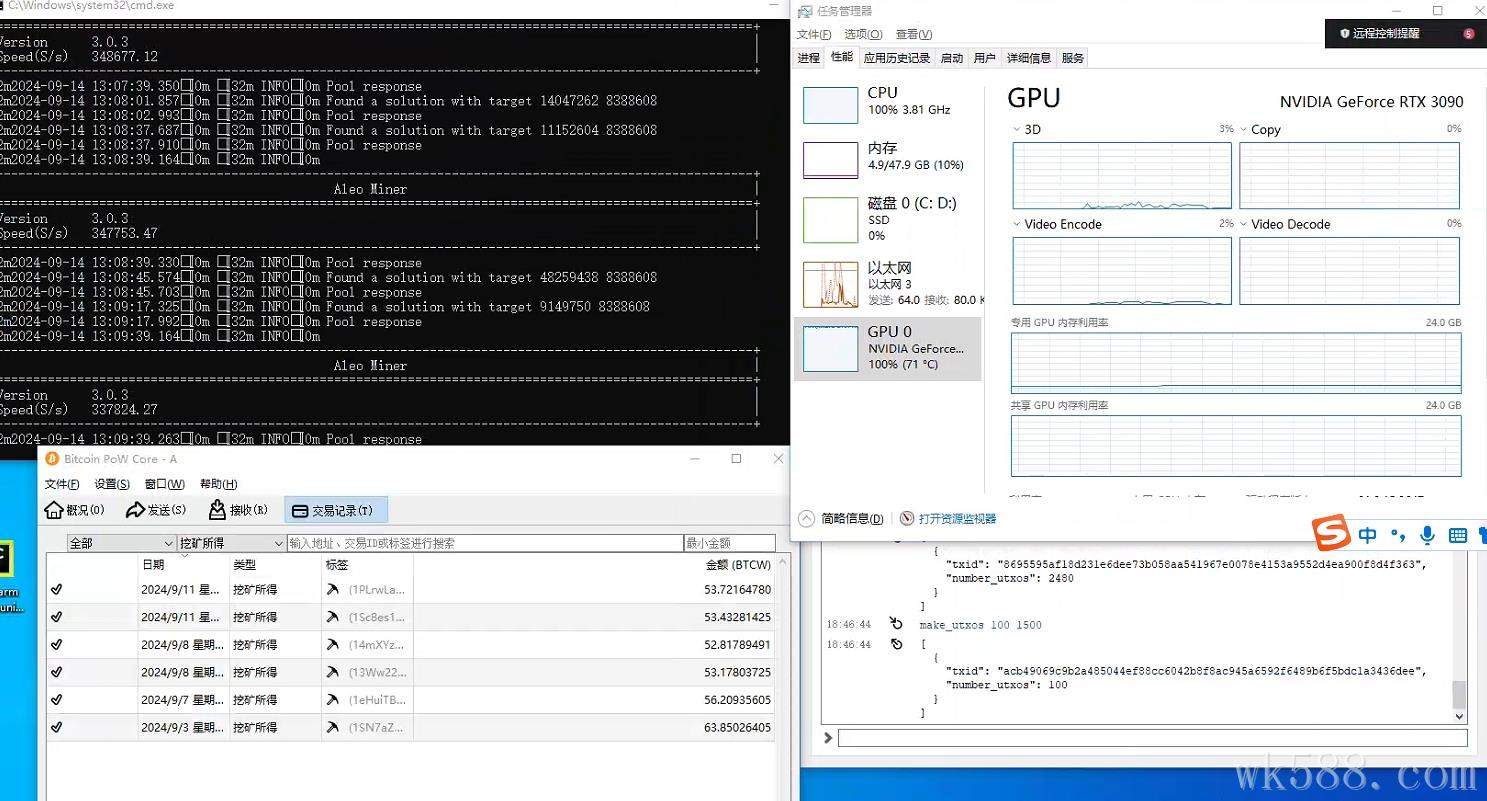Select the 内存 memory performance item
This screenshot has width=1487, height=801.
[888, 159]
